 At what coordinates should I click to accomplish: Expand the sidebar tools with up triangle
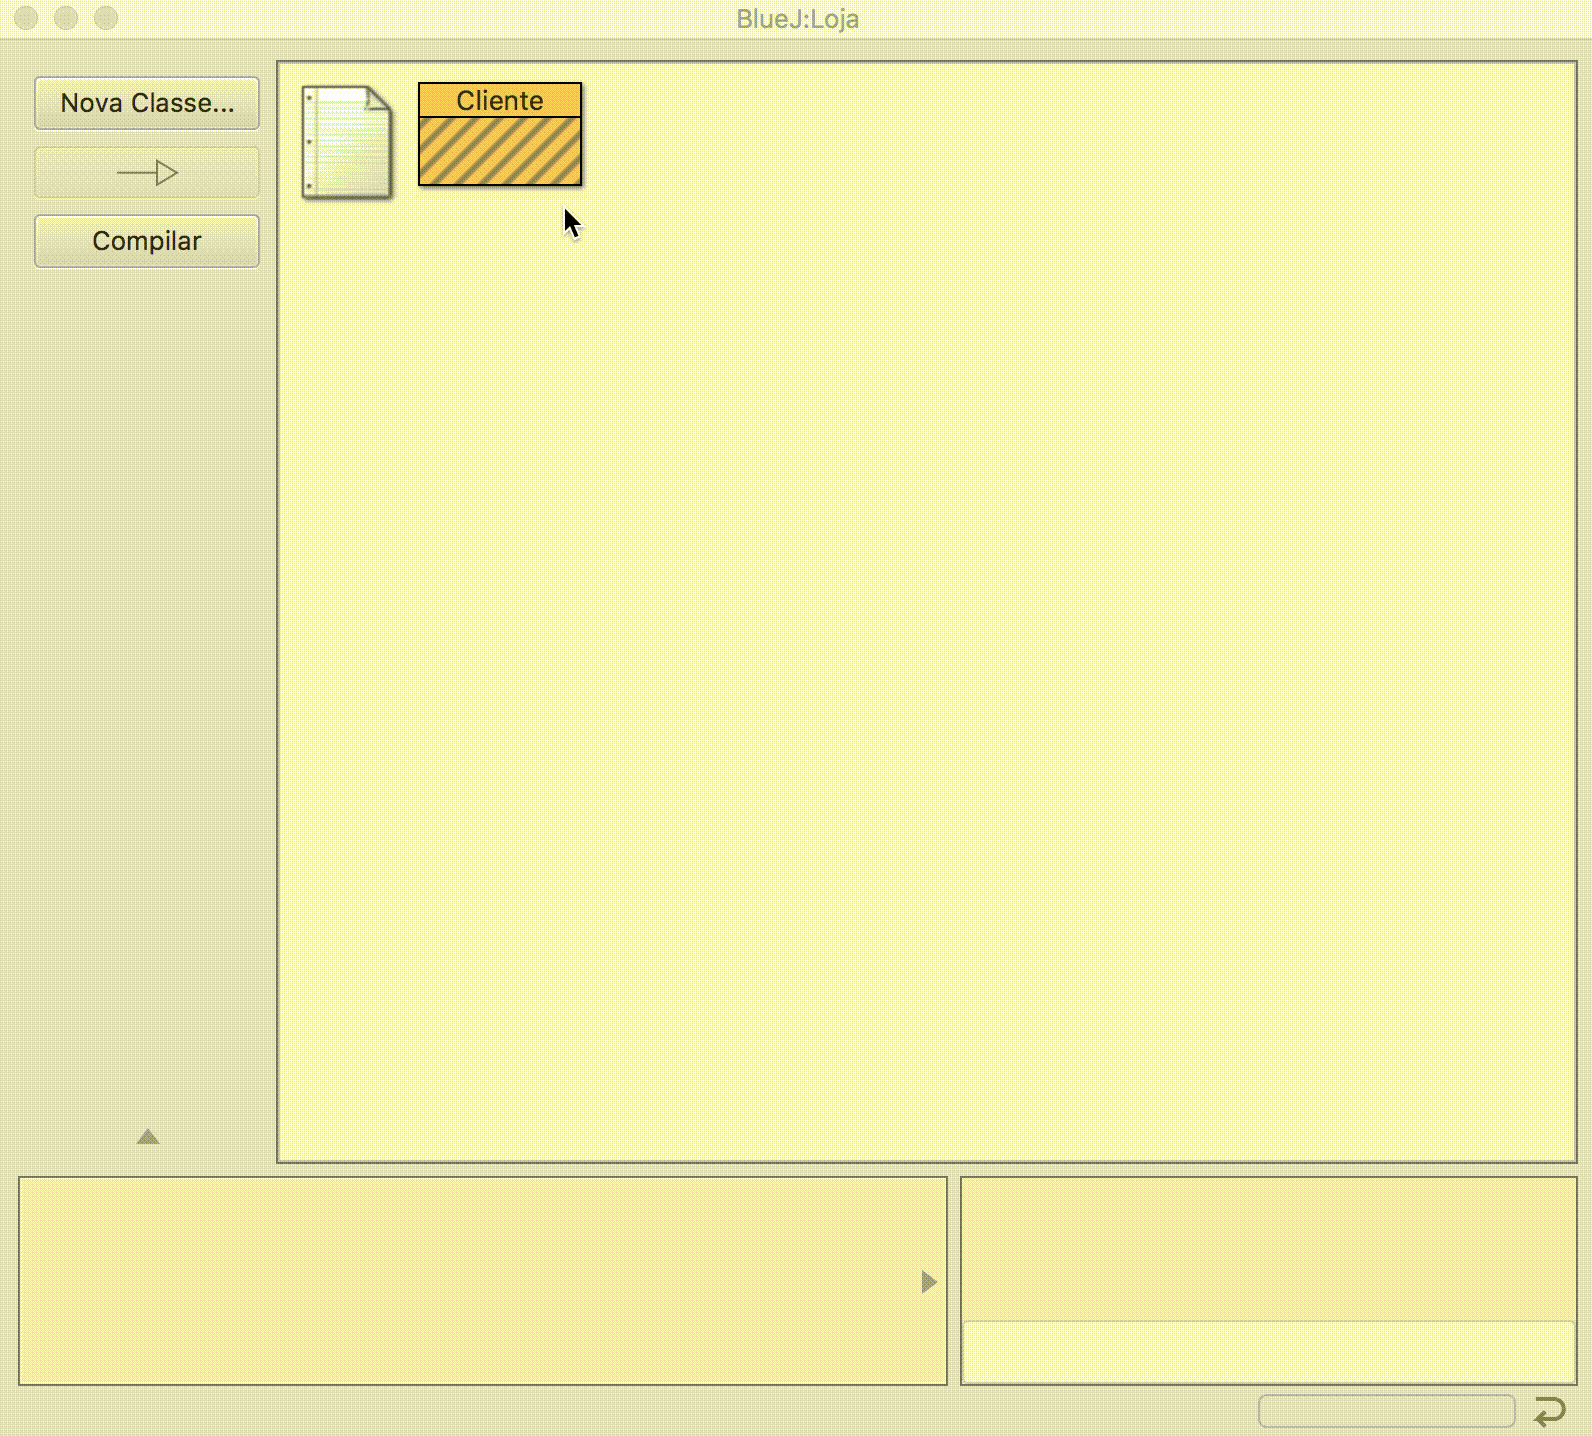pyautogui.click(x=148, y=1137)
